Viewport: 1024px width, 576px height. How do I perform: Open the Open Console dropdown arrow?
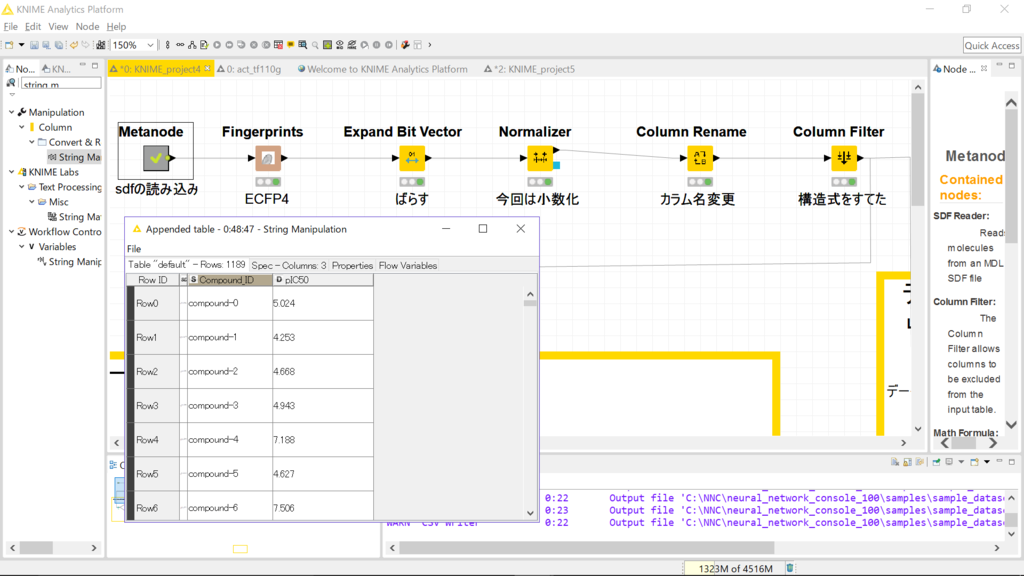click(x=987, y=462)
